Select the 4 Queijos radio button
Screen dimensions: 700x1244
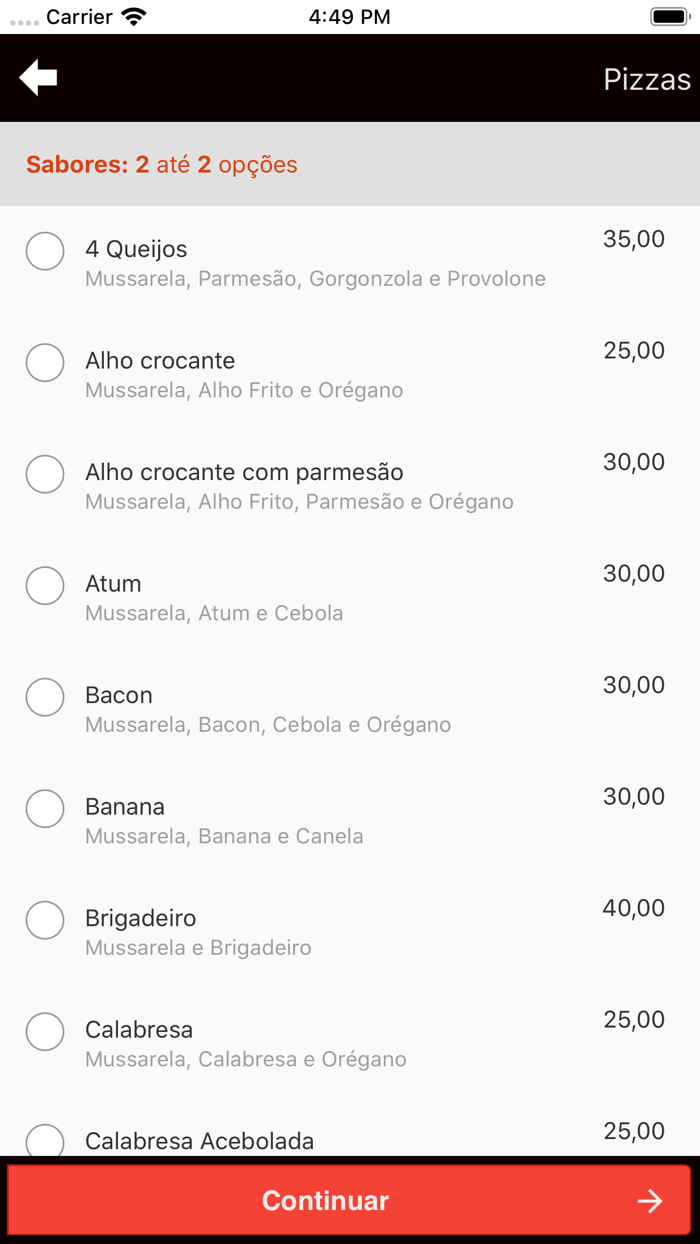(x=45, y=251)
